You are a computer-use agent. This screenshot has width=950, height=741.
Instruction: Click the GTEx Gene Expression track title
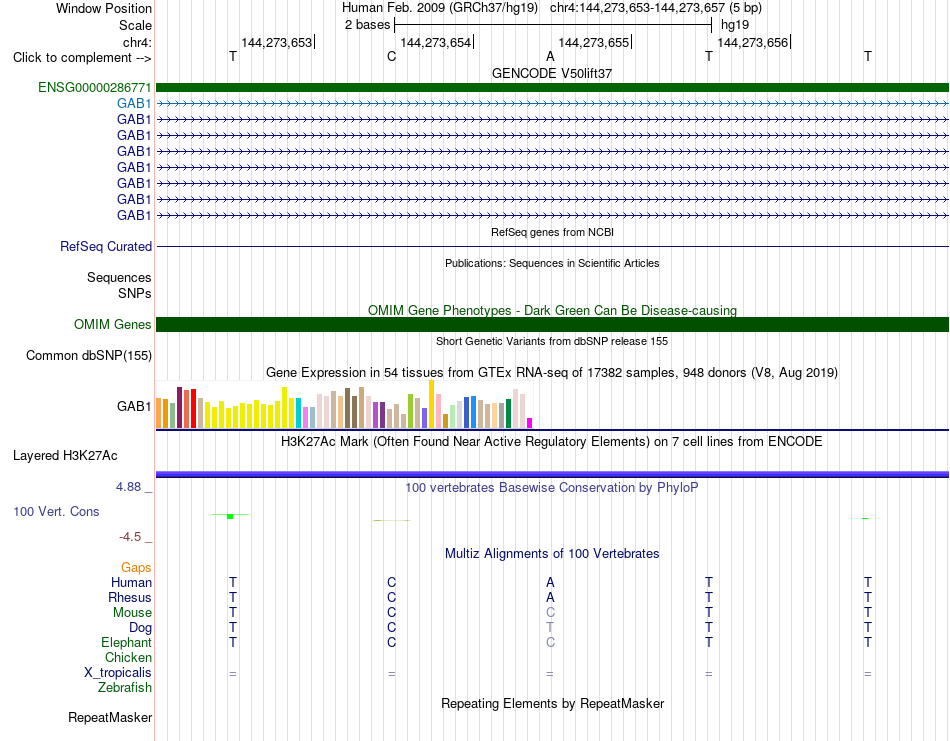point(552,373)
